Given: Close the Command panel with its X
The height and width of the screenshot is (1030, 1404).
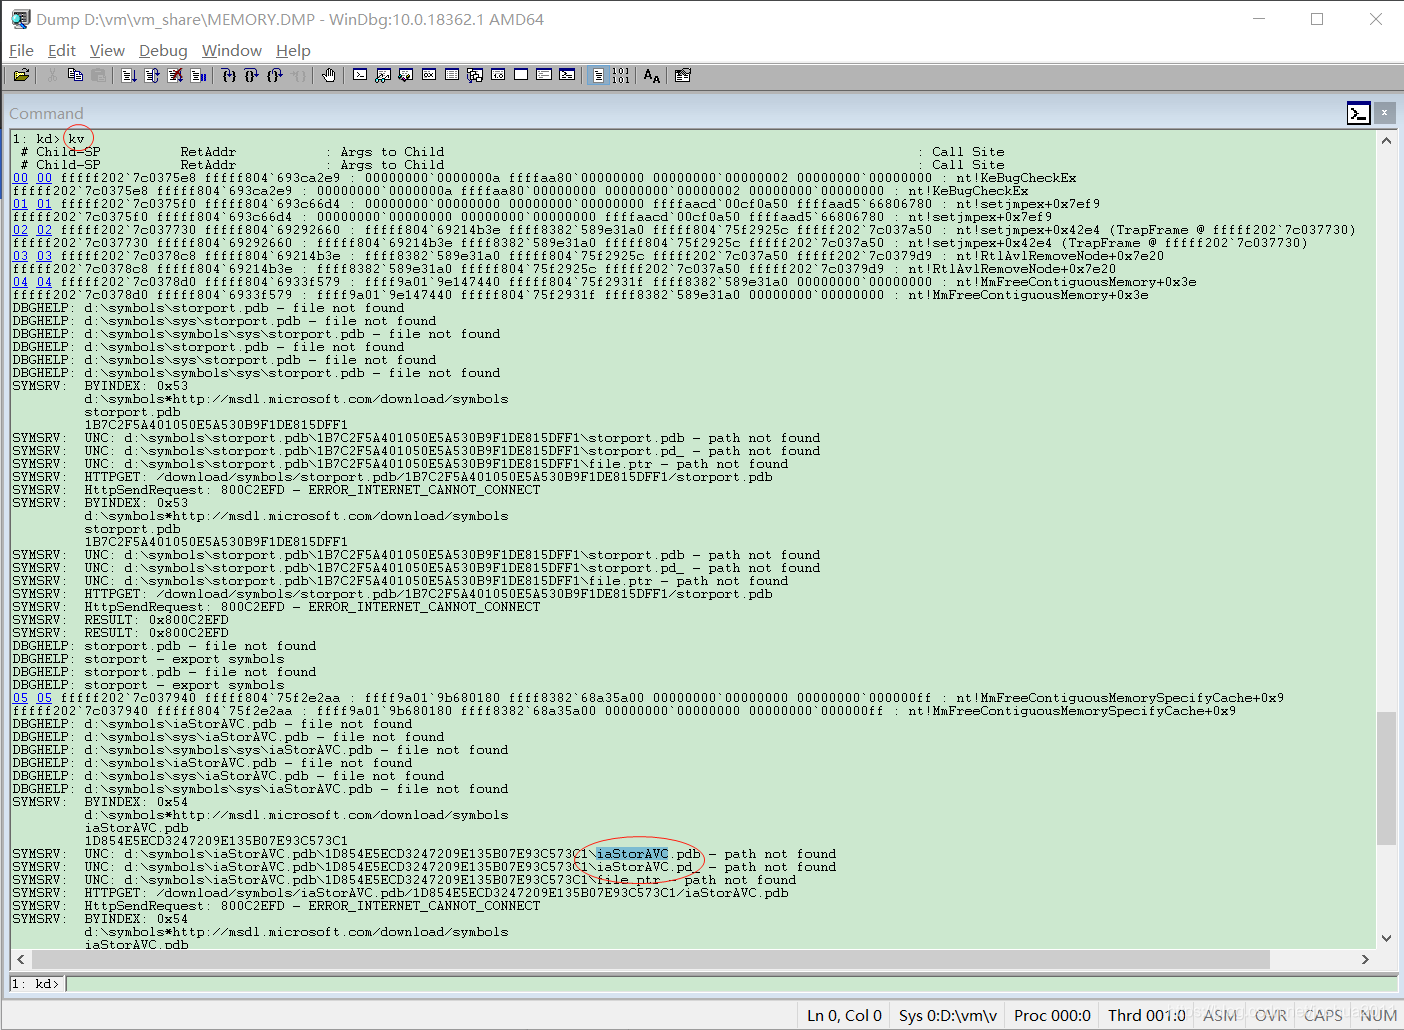Looking at the screenshot, I should coord(1384,113).
